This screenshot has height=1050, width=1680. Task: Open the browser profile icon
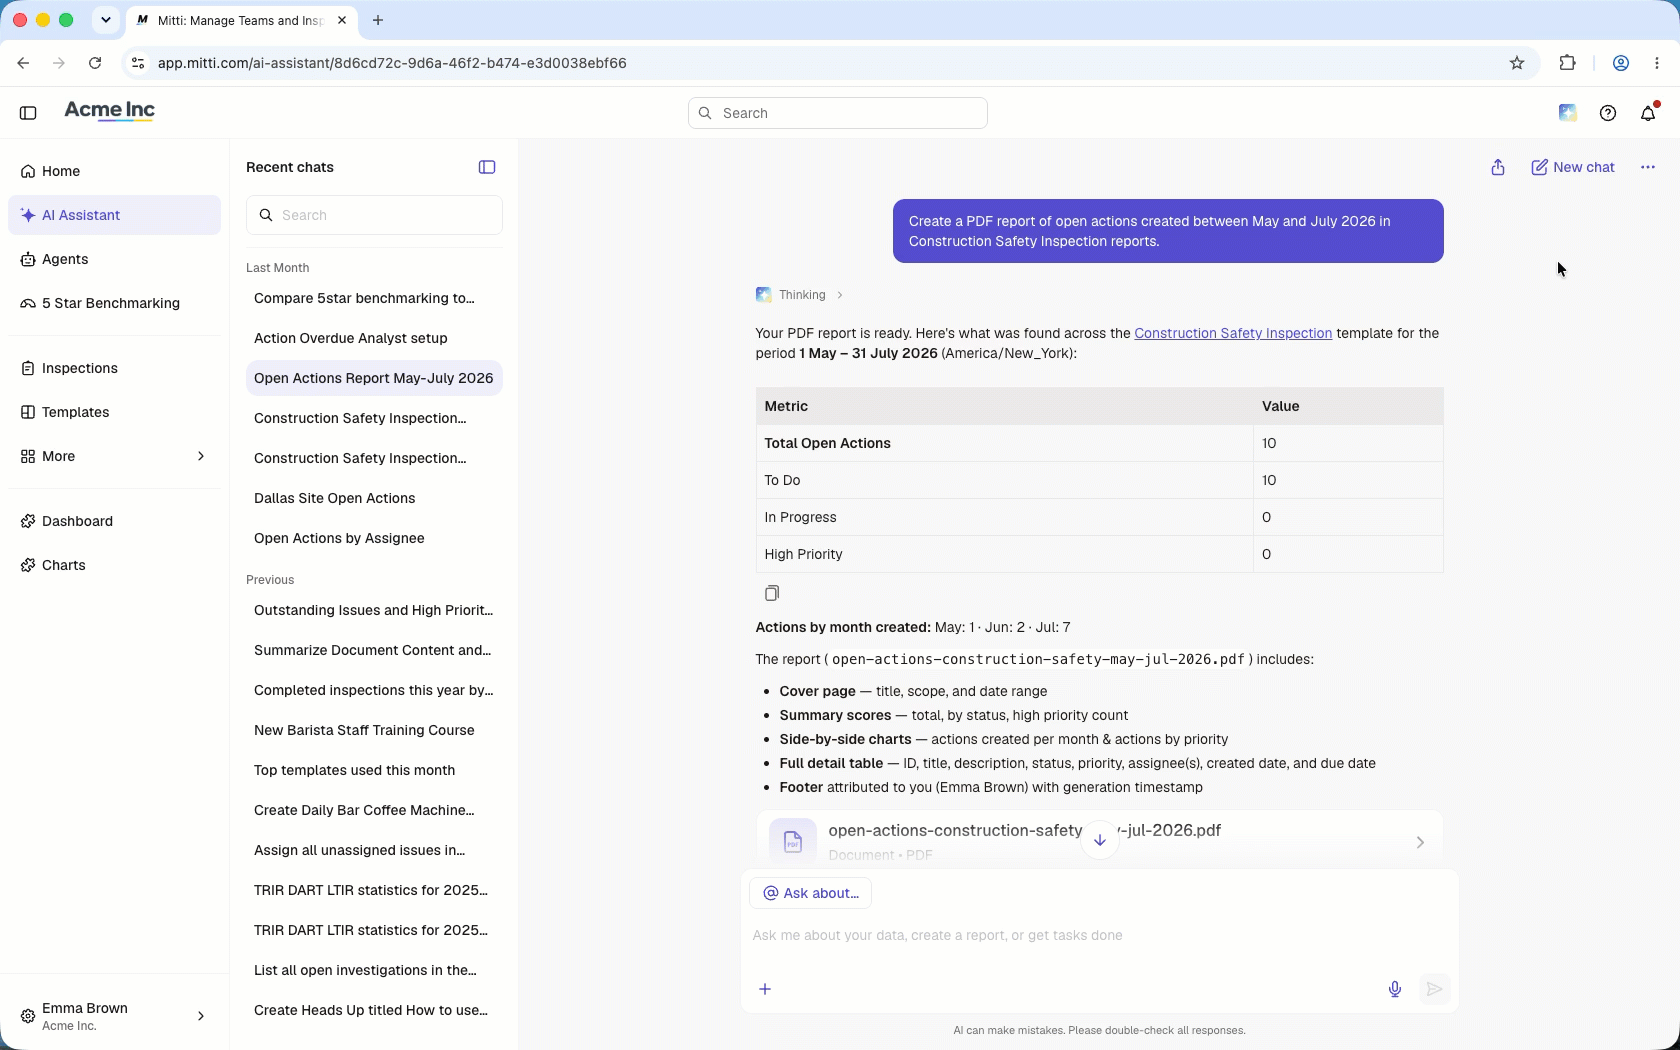(x=1621, y=63)
